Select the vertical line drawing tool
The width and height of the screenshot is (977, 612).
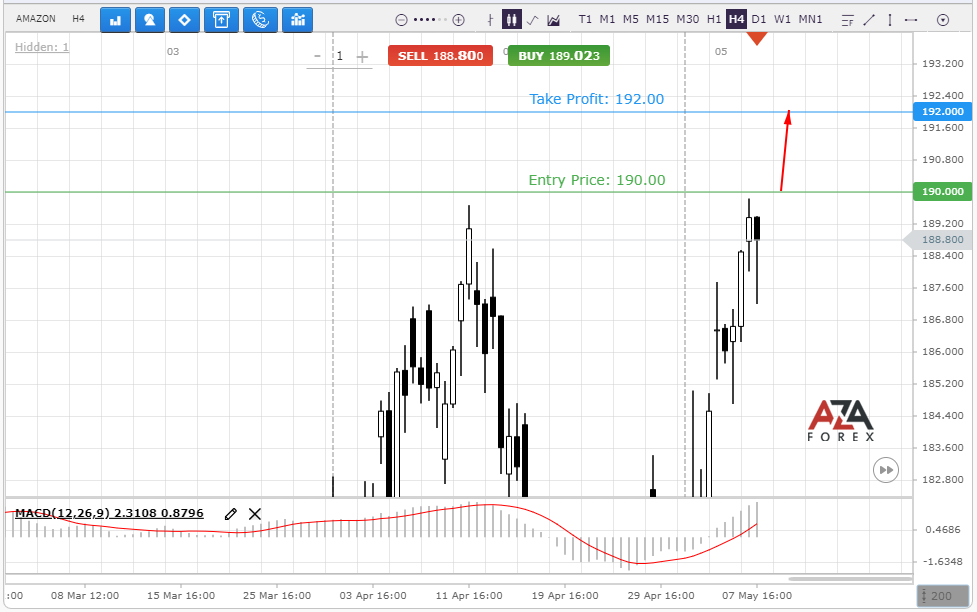(890, 20)
